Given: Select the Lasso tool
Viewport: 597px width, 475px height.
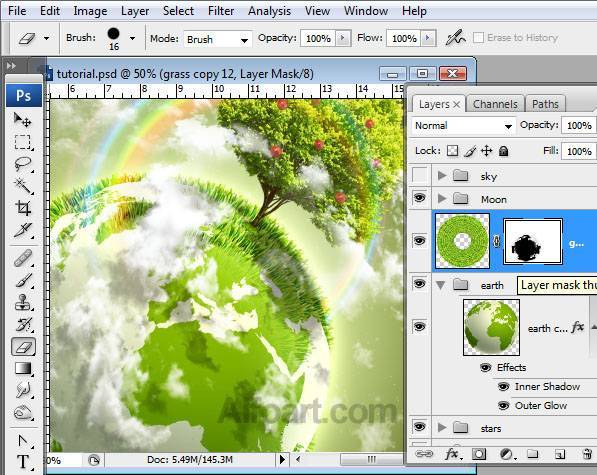Looking at the screenshot, I should pos(22,164).
